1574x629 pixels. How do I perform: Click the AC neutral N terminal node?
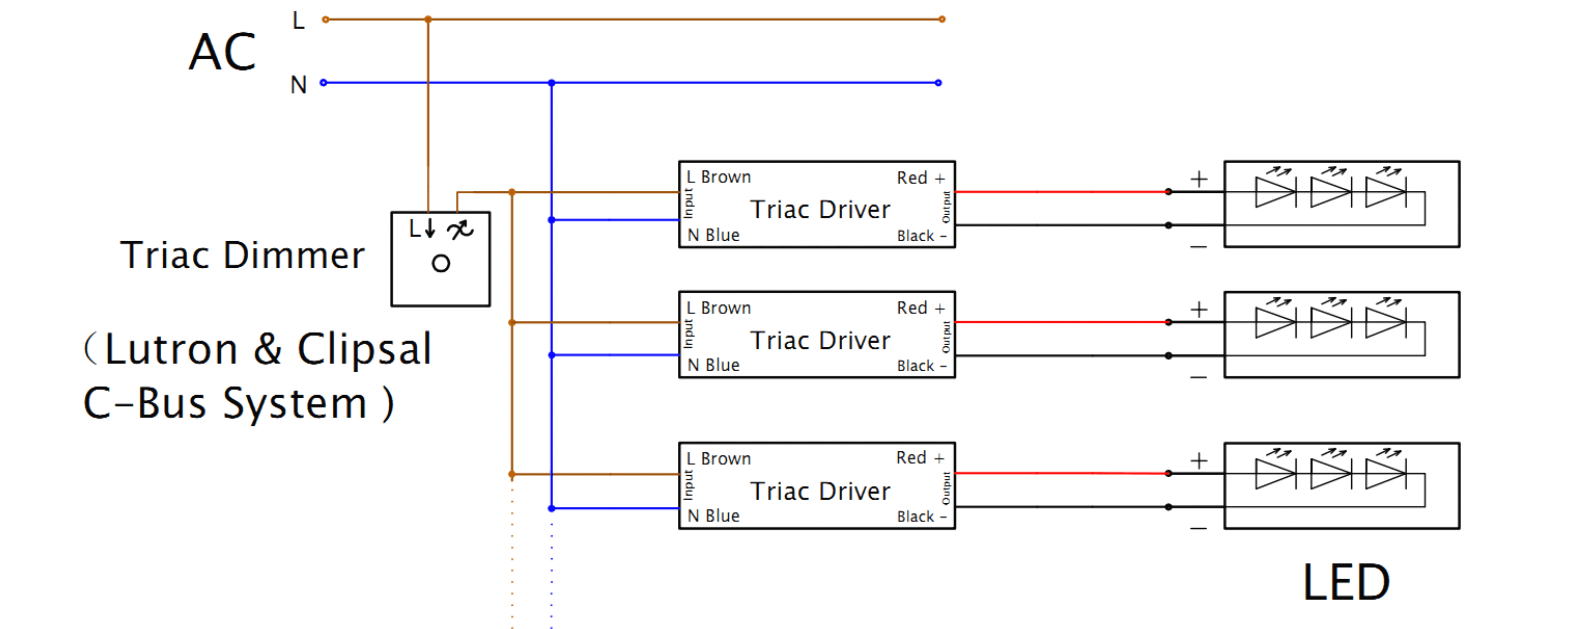coord(323,83)
